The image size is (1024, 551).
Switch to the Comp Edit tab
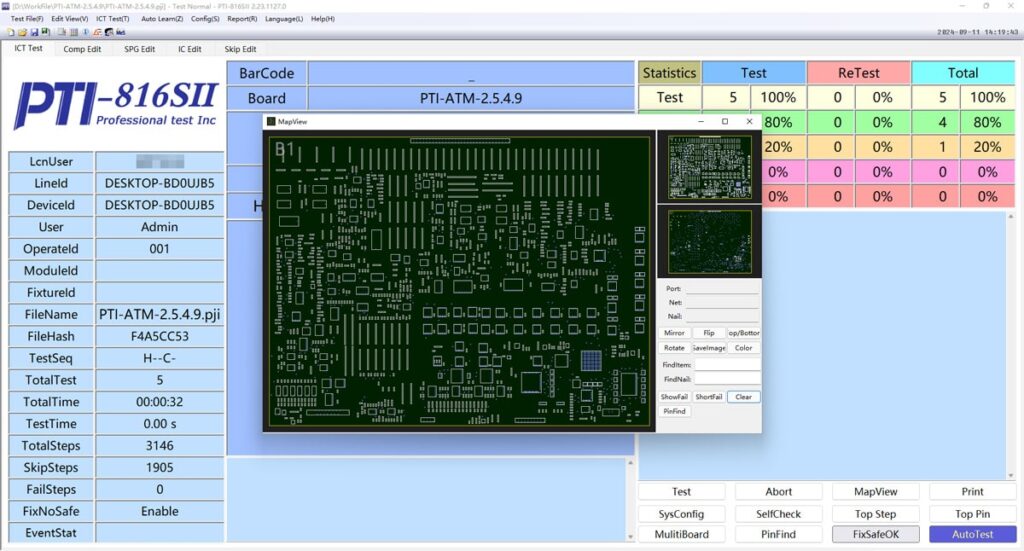[x=82, y=49]
